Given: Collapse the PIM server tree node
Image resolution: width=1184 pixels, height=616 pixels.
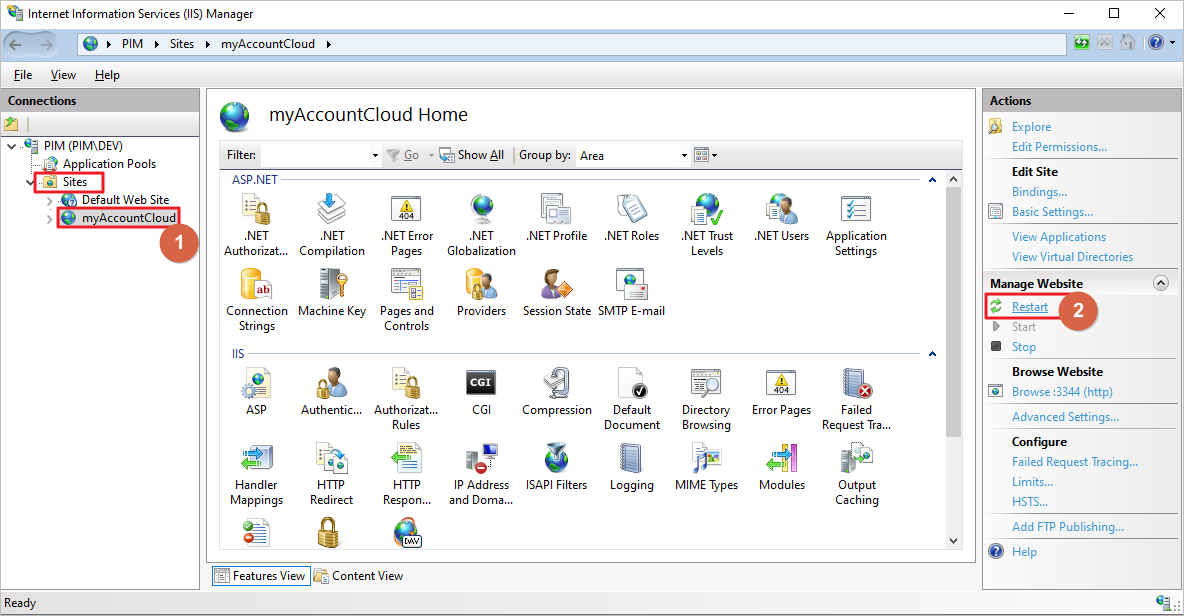Looking at the screenshot, I should pyautogui.click(x=11, y=146).
